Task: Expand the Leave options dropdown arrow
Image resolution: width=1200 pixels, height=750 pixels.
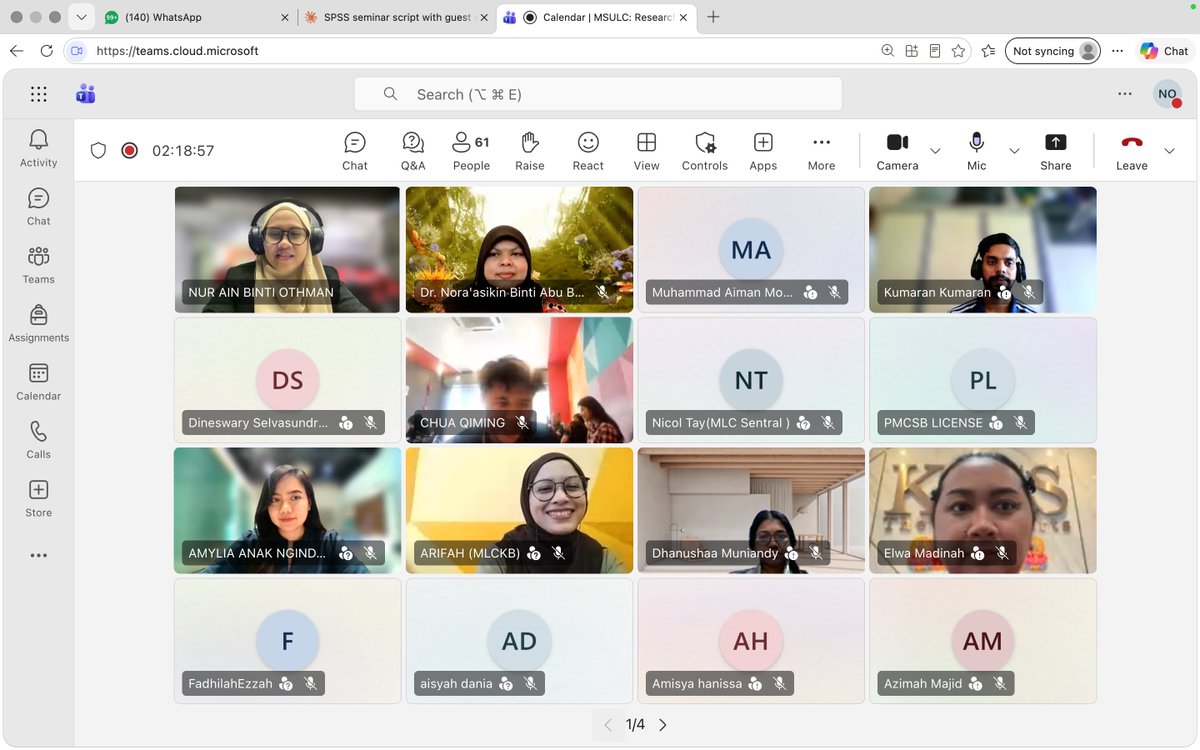Action: (x=1169, y=151)
